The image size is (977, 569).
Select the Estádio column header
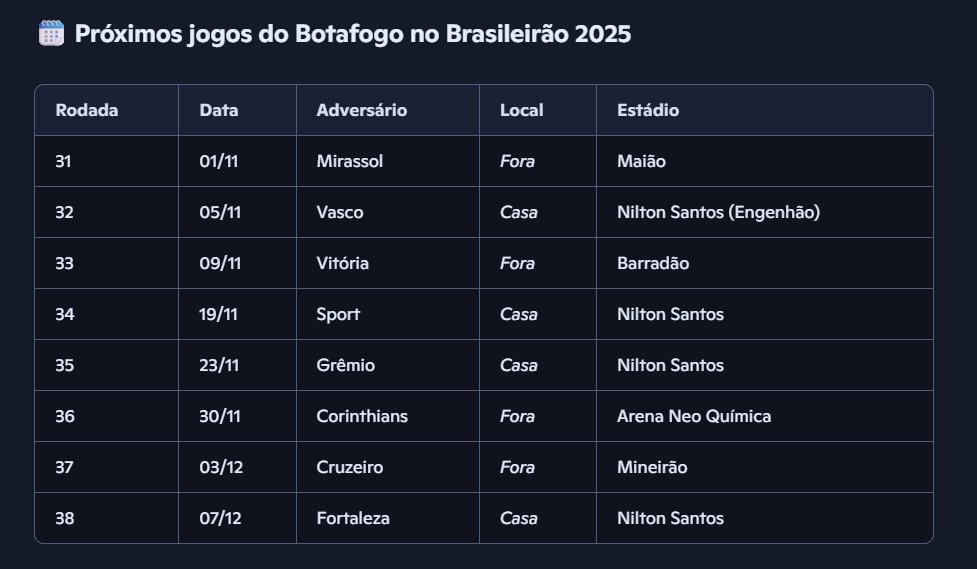[x=648, y=110]
